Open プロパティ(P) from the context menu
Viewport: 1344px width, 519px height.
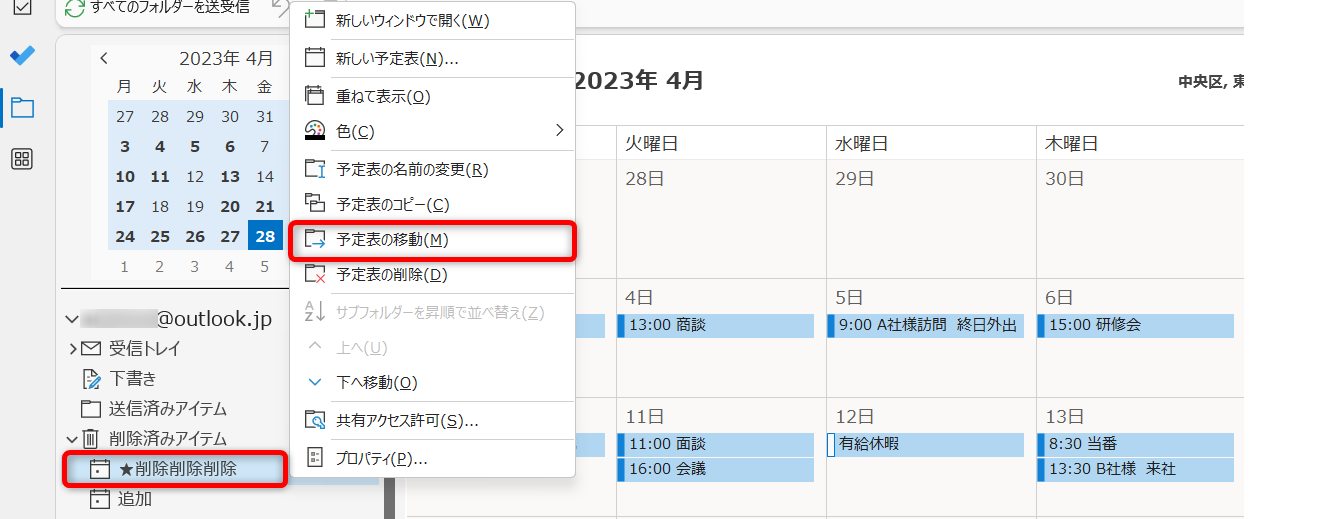[382, 459]
